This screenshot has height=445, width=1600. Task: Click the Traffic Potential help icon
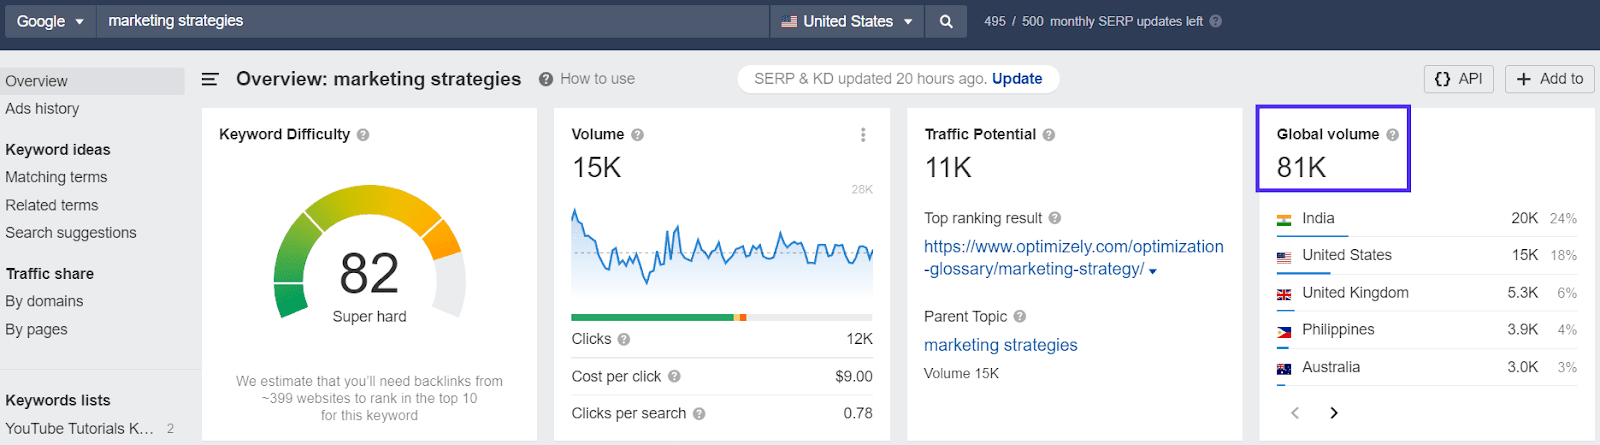(1049, 135)
